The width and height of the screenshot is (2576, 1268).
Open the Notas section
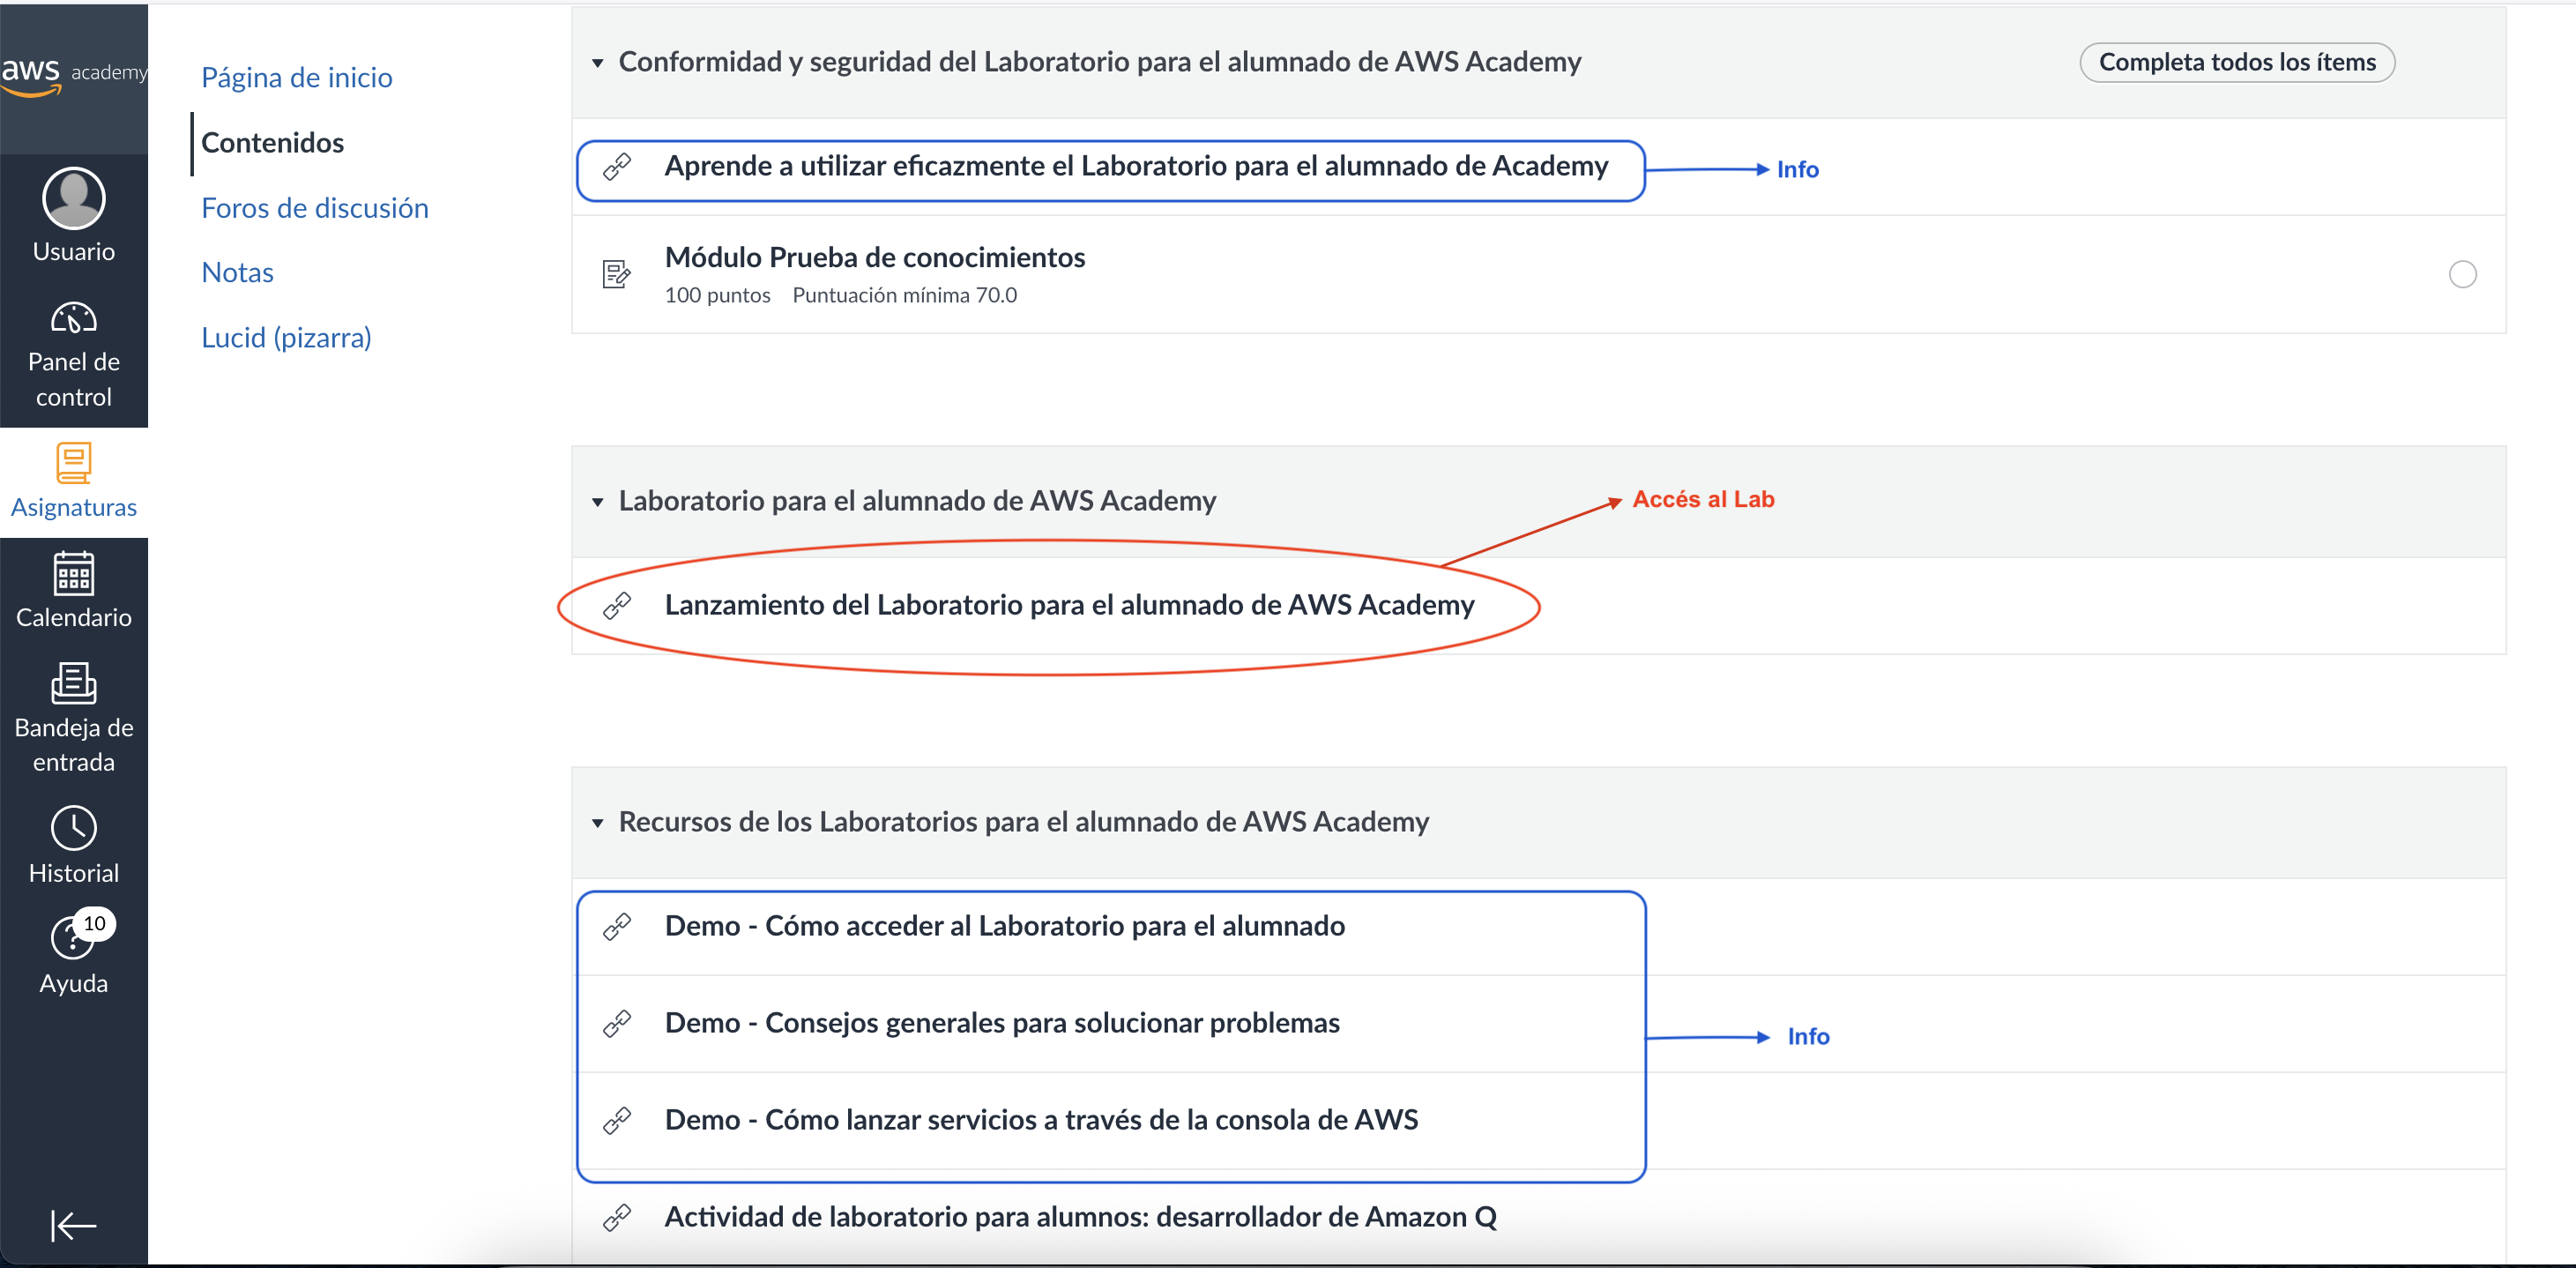(x=237, y=271)
